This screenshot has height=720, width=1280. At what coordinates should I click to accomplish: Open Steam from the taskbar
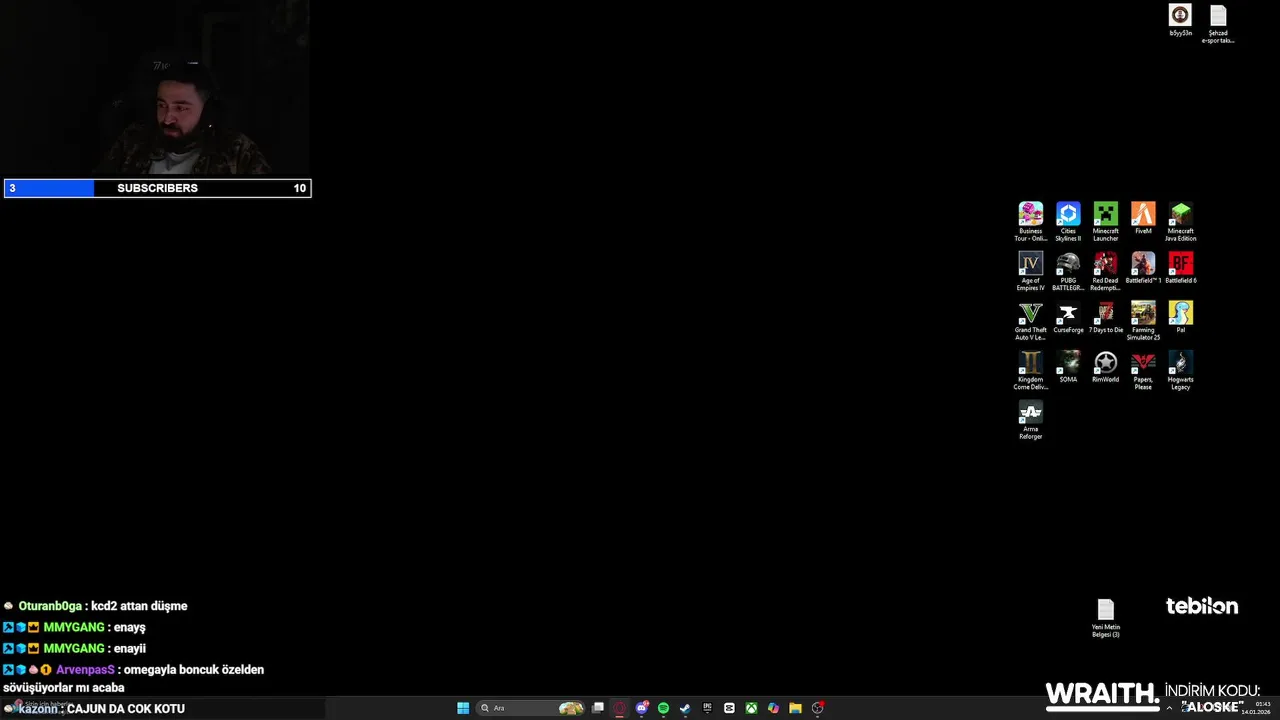[x=685, y=708]
